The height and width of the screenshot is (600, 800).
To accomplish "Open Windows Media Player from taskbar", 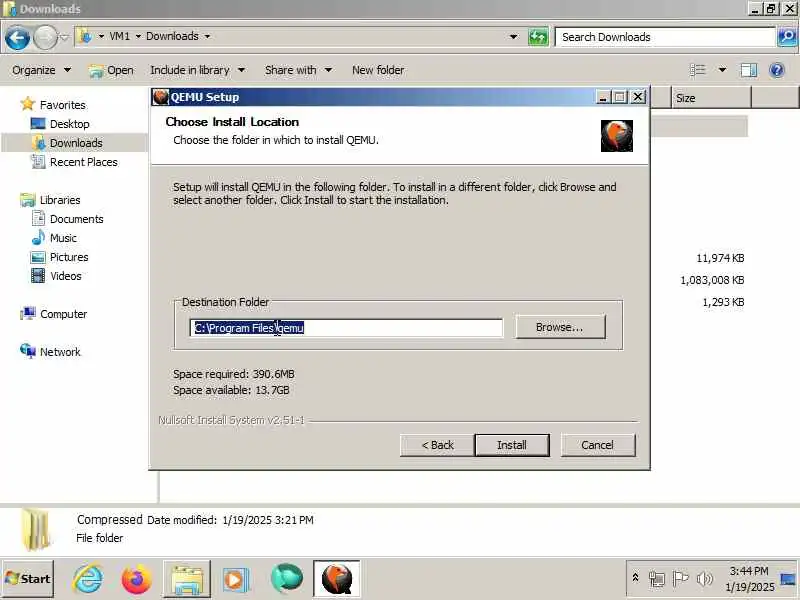I will tap(235, 580).
